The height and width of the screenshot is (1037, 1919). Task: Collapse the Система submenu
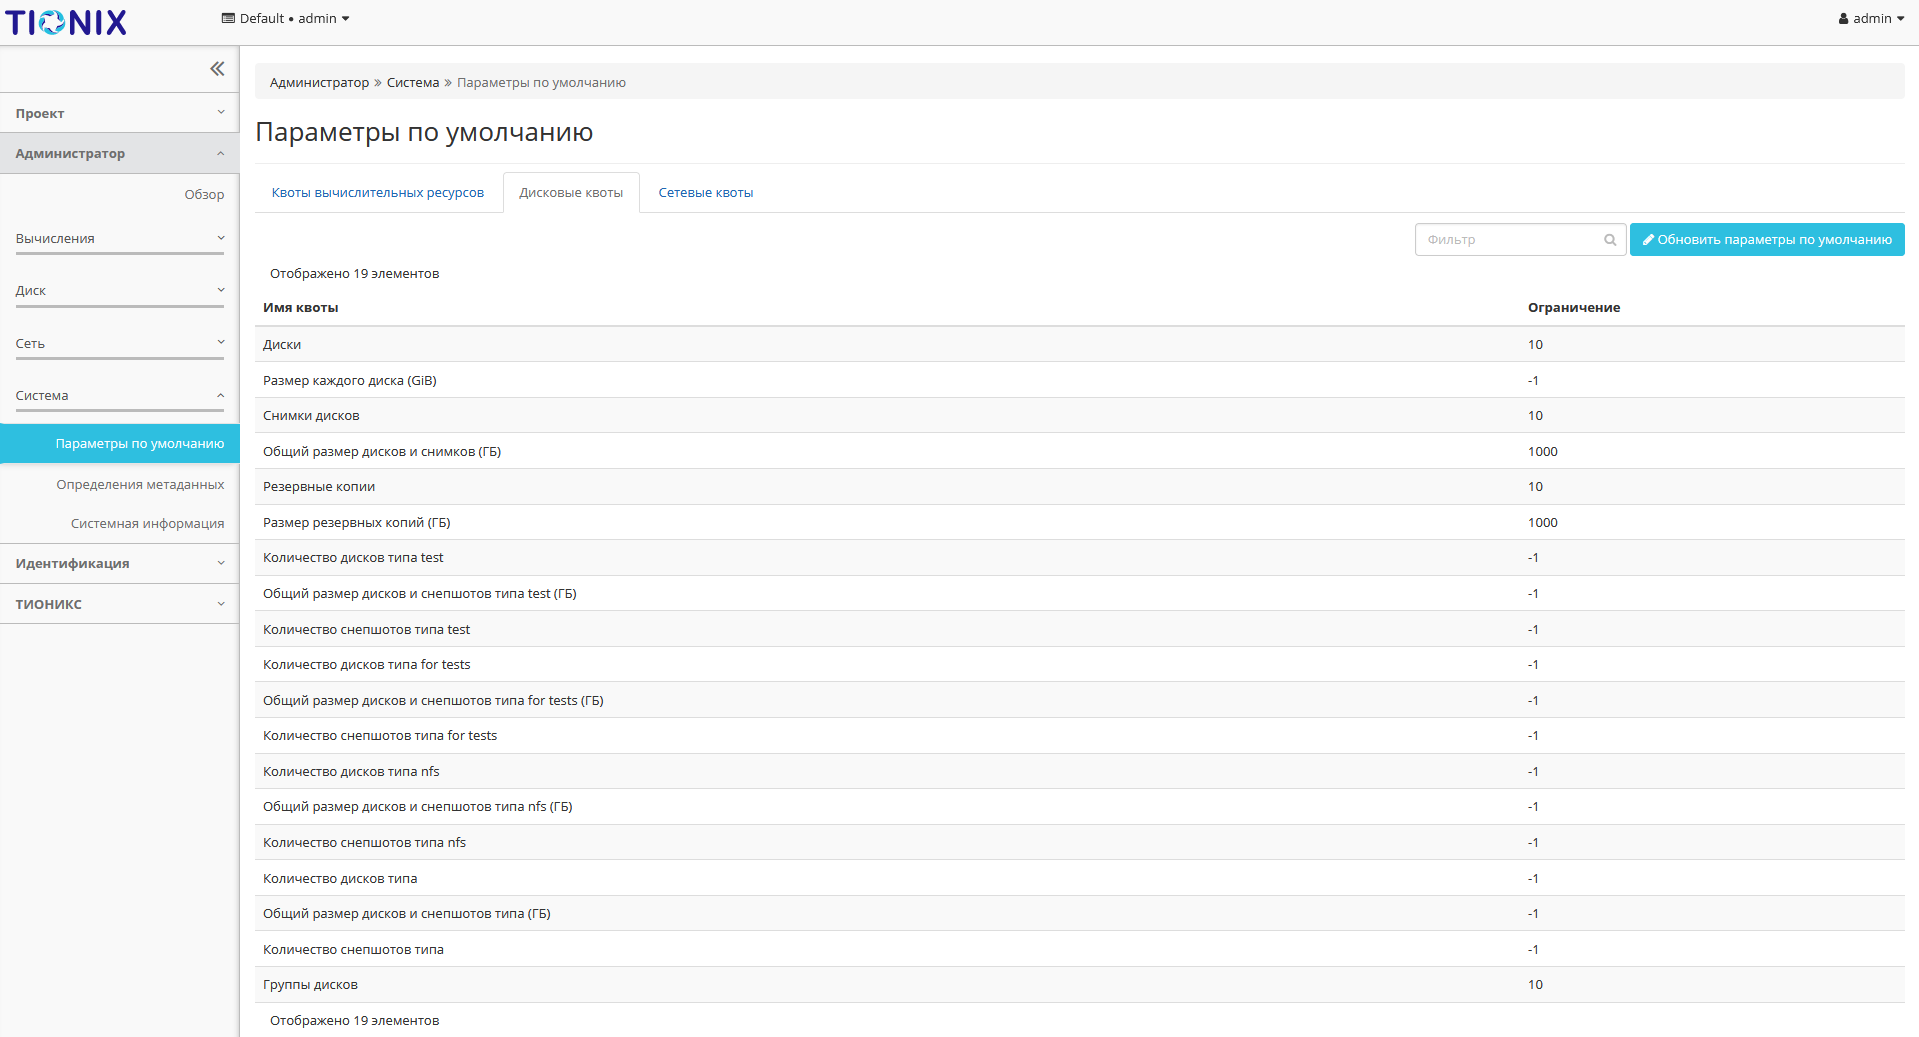pos(119,396)
